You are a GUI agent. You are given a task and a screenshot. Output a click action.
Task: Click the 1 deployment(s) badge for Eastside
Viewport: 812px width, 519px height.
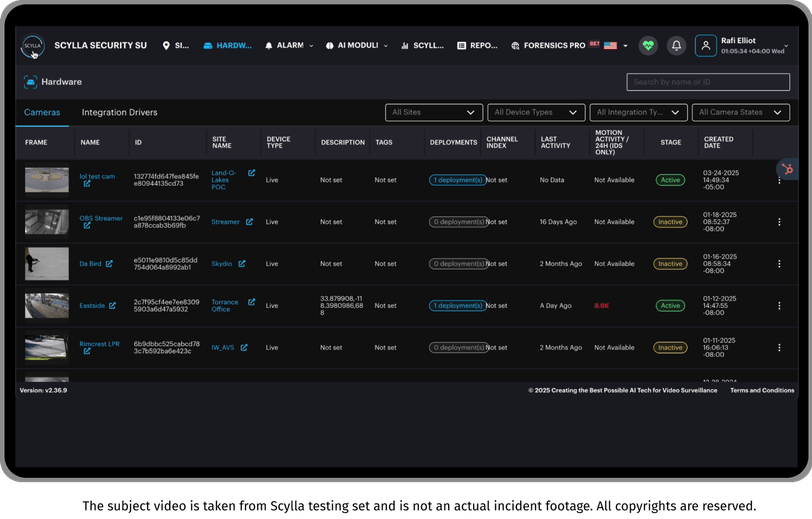458,306
